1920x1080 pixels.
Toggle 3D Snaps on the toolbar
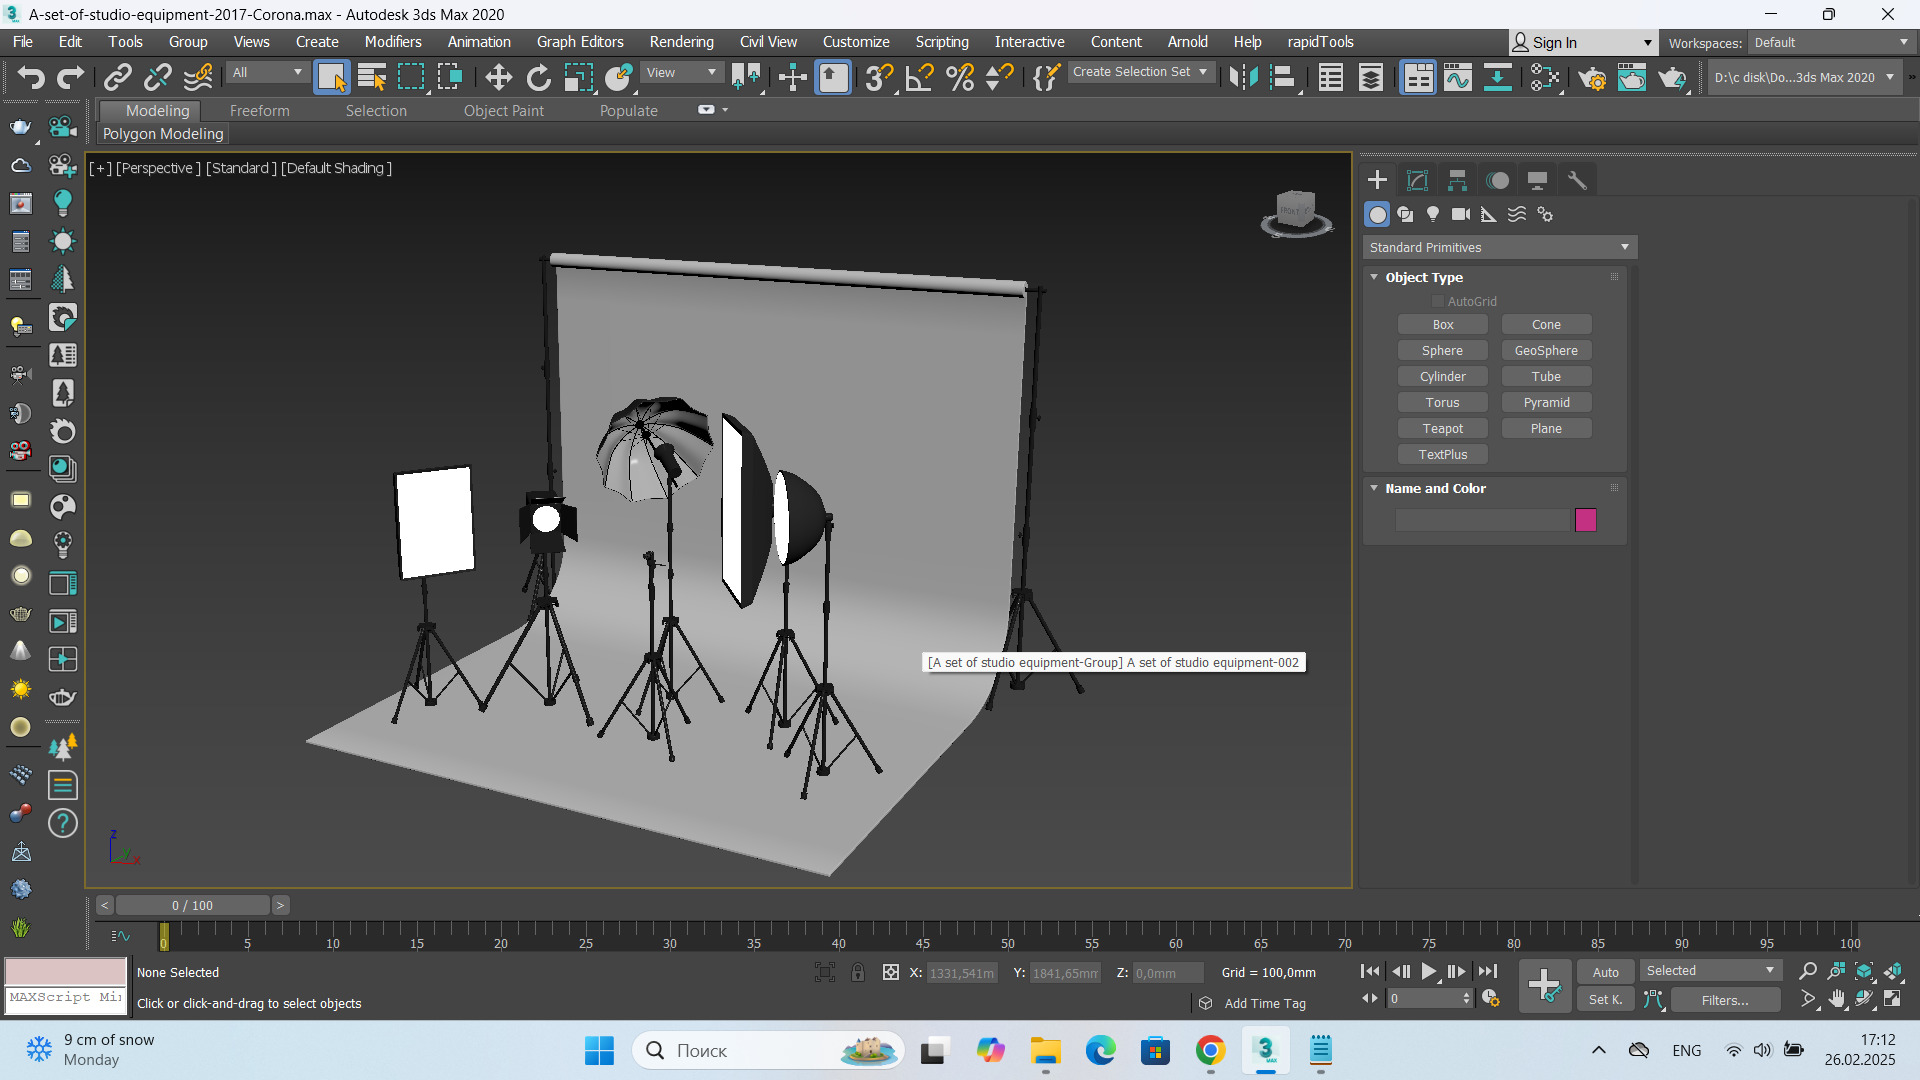pos(879,77)
